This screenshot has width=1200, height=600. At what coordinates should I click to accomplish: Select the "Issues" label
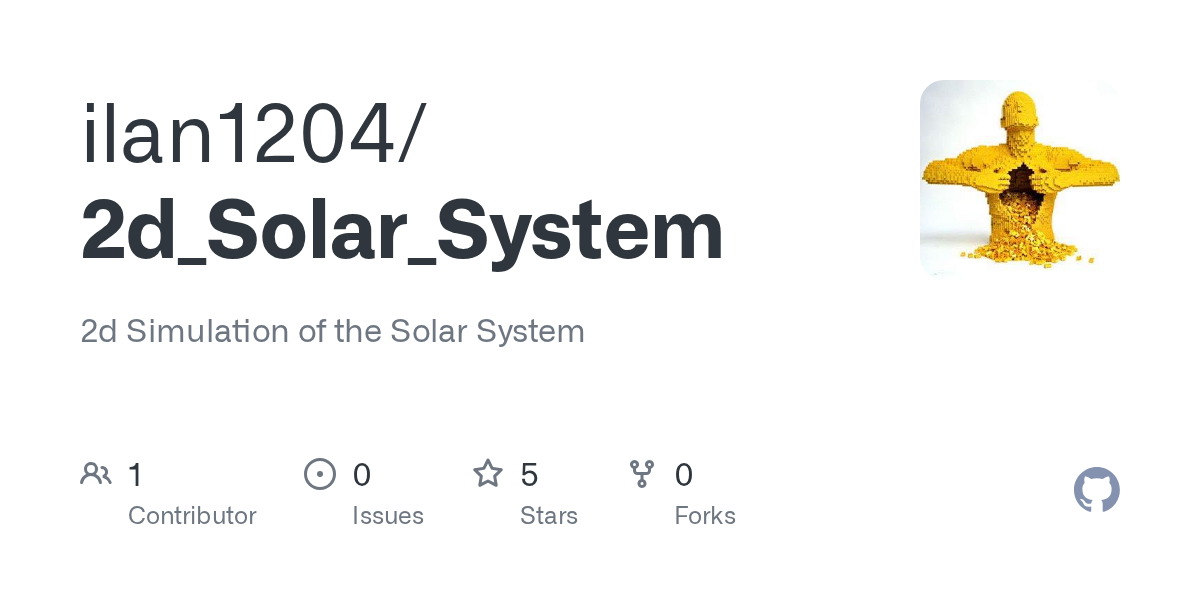388,516
